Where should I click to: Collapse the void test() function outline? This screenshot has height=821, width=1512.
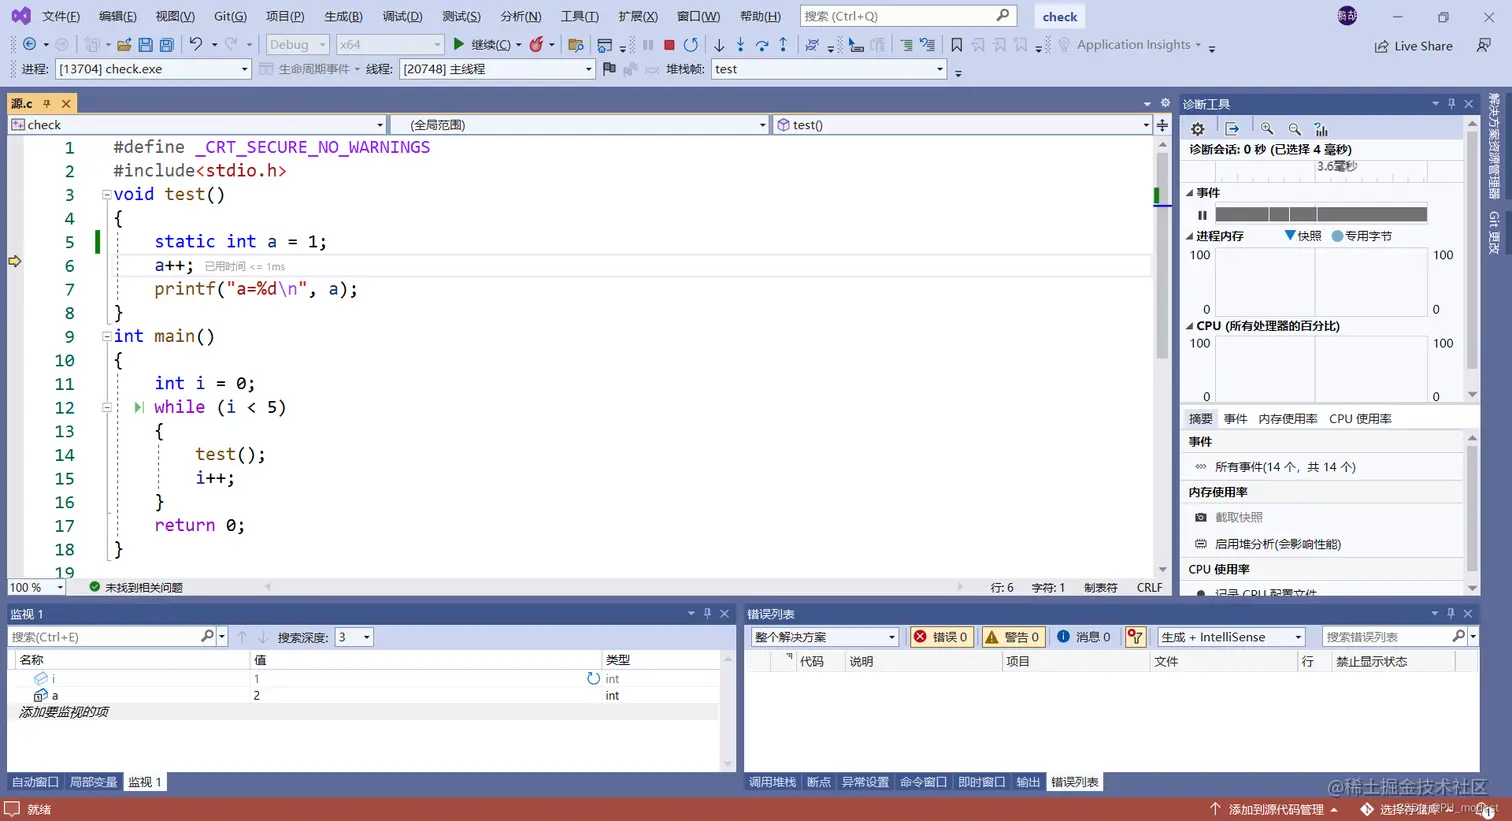(106, 195)
